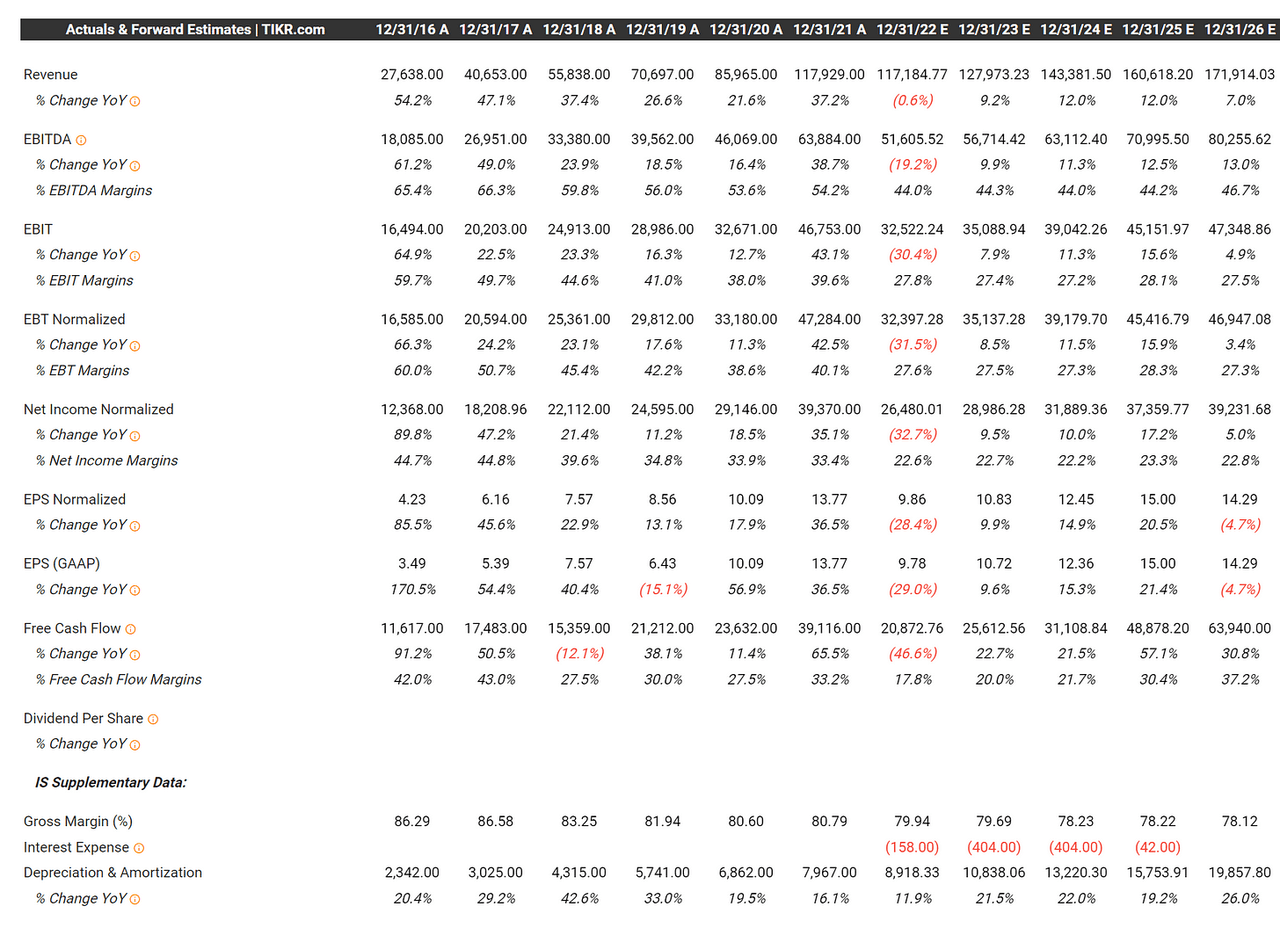
Task: Click Interest Expense value (158.00)
Action: (x=912, y=847)
